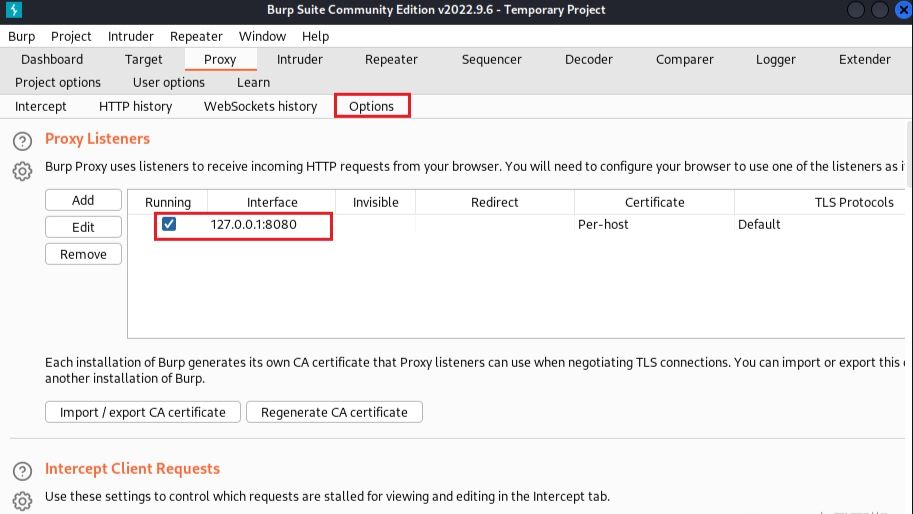Switch to the Comparer tab
This screenshot has width=913, height=514.
(685, 59)
